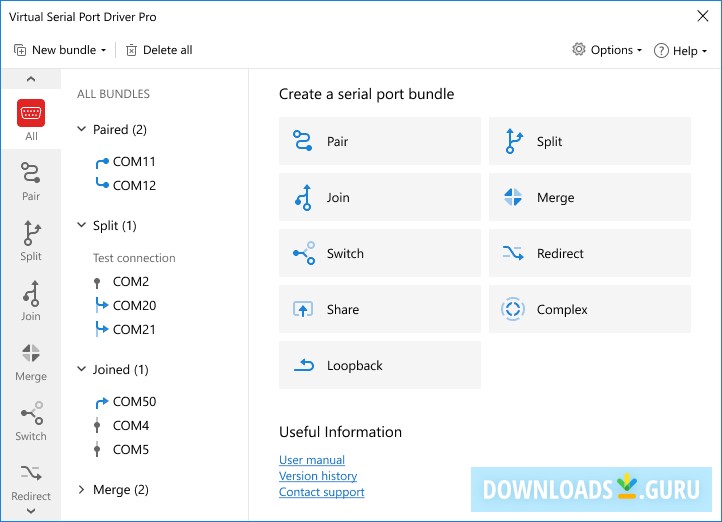This screenshot has height=522, width=722.
Task: Select COM11 in Paired bundle
Action: pos(134,162)
